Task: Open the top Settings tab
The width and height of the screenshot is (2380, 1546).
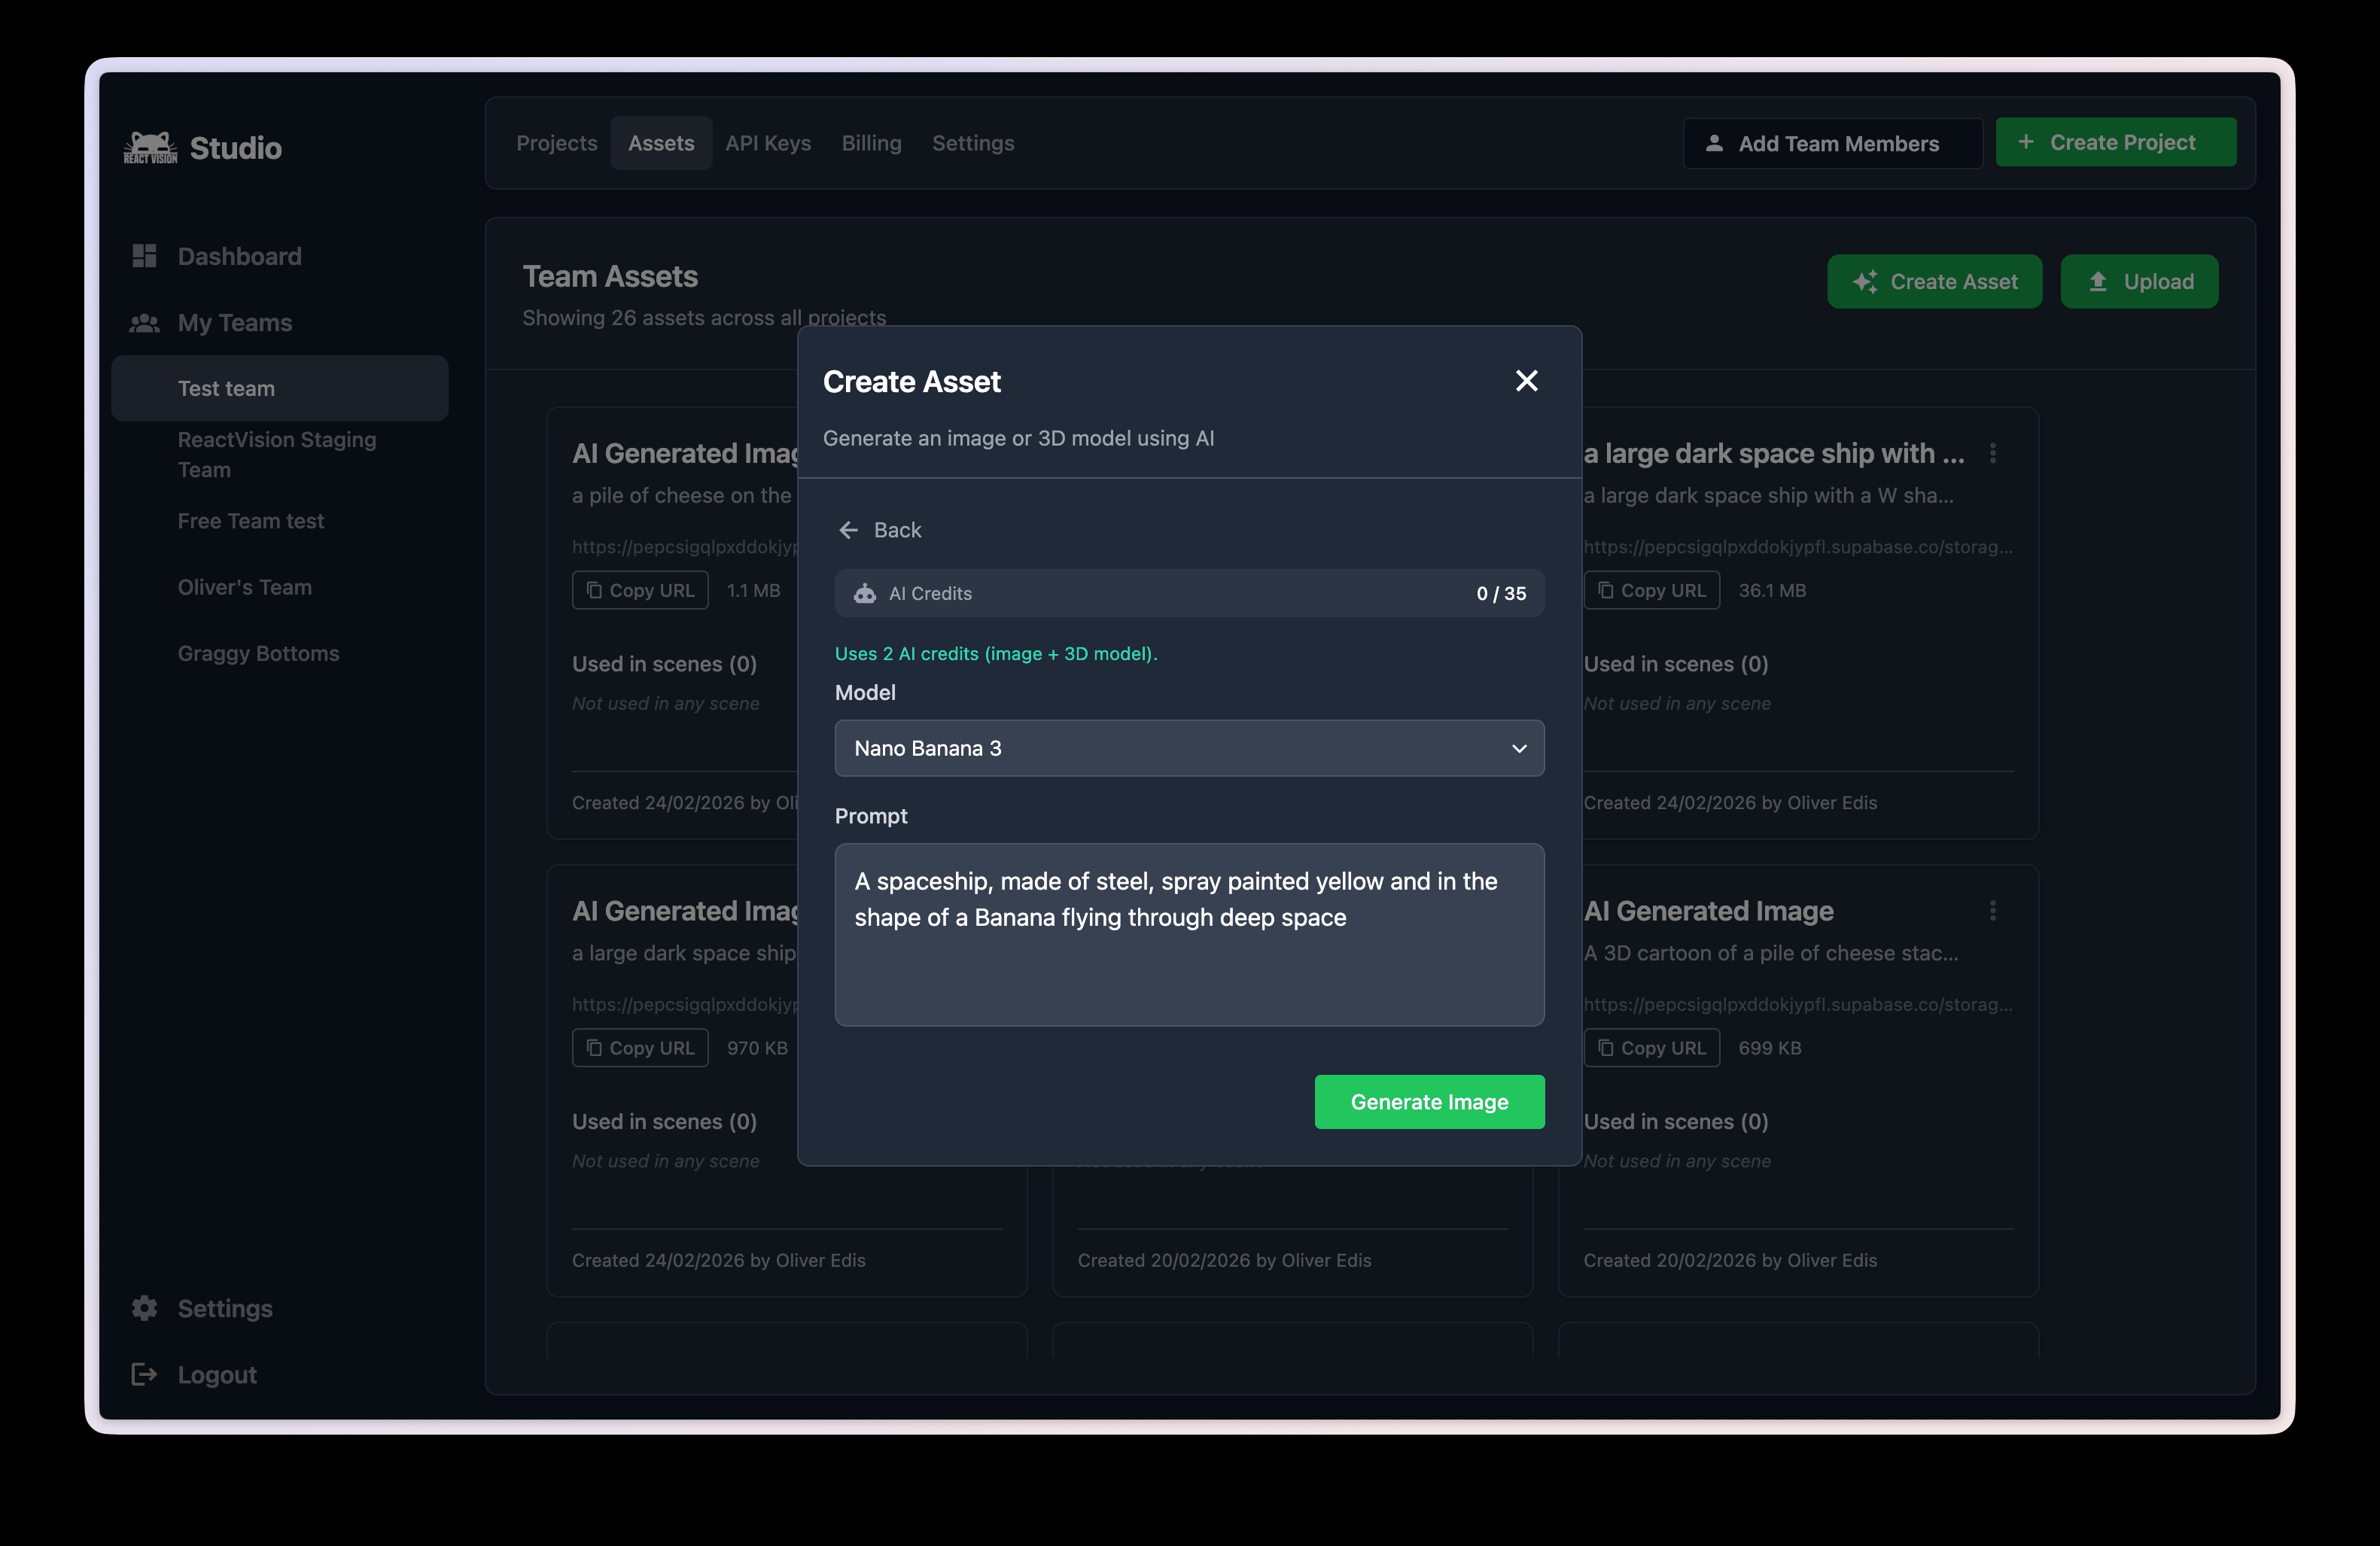Action: coord(973,143)
